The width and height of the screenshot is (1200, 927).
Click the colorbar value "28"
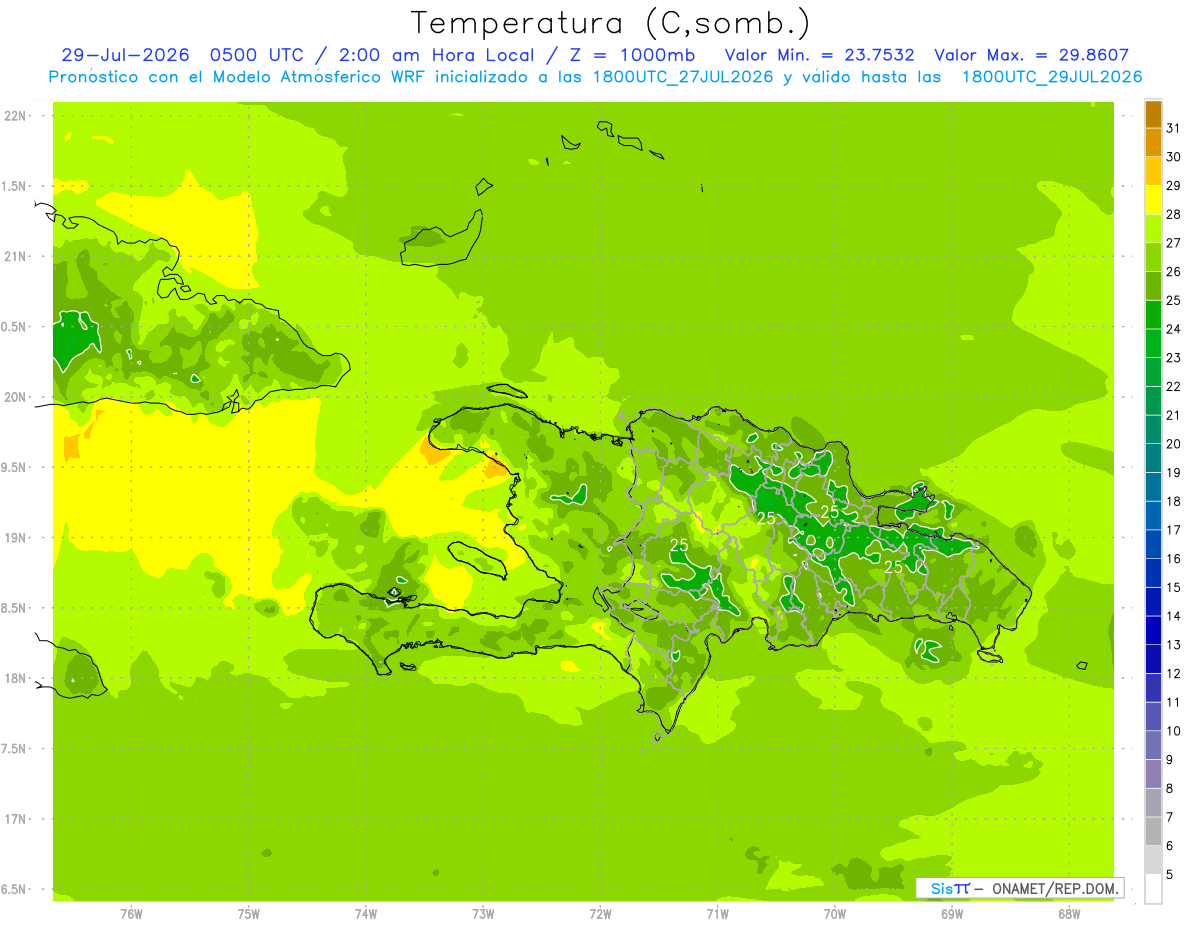tap(1173, 214)
